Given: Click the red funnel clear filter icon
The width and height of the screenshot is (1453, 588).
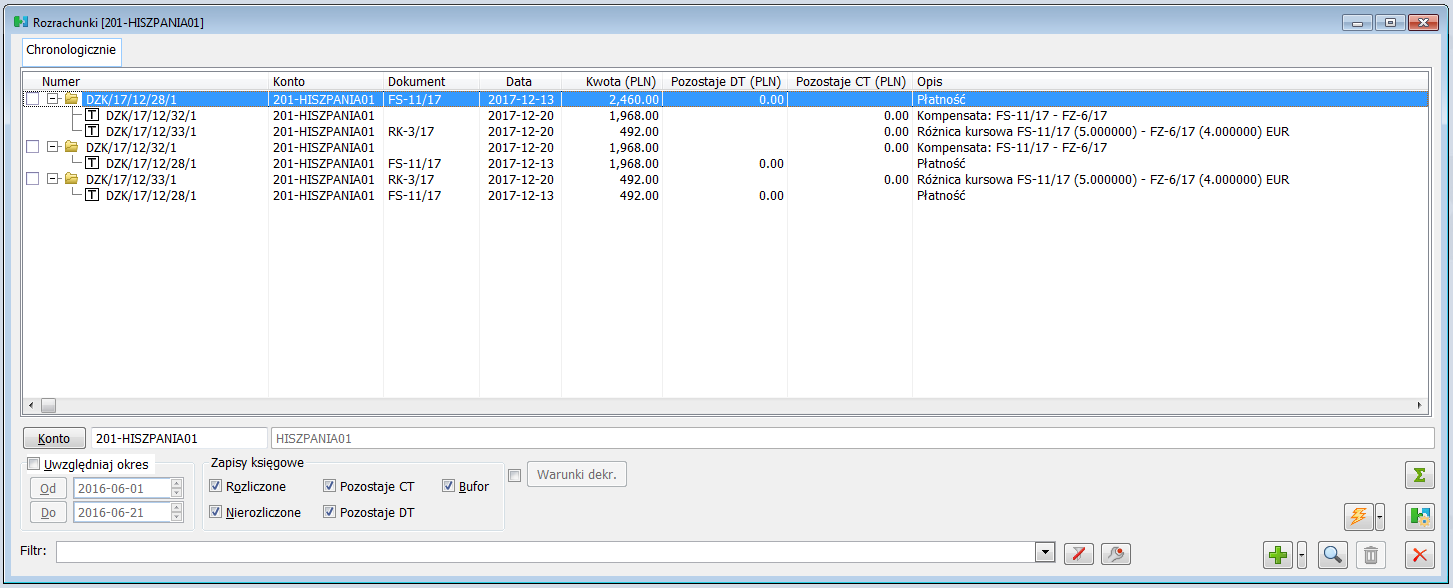Looking at the screenshot, I should point(1078,553).
